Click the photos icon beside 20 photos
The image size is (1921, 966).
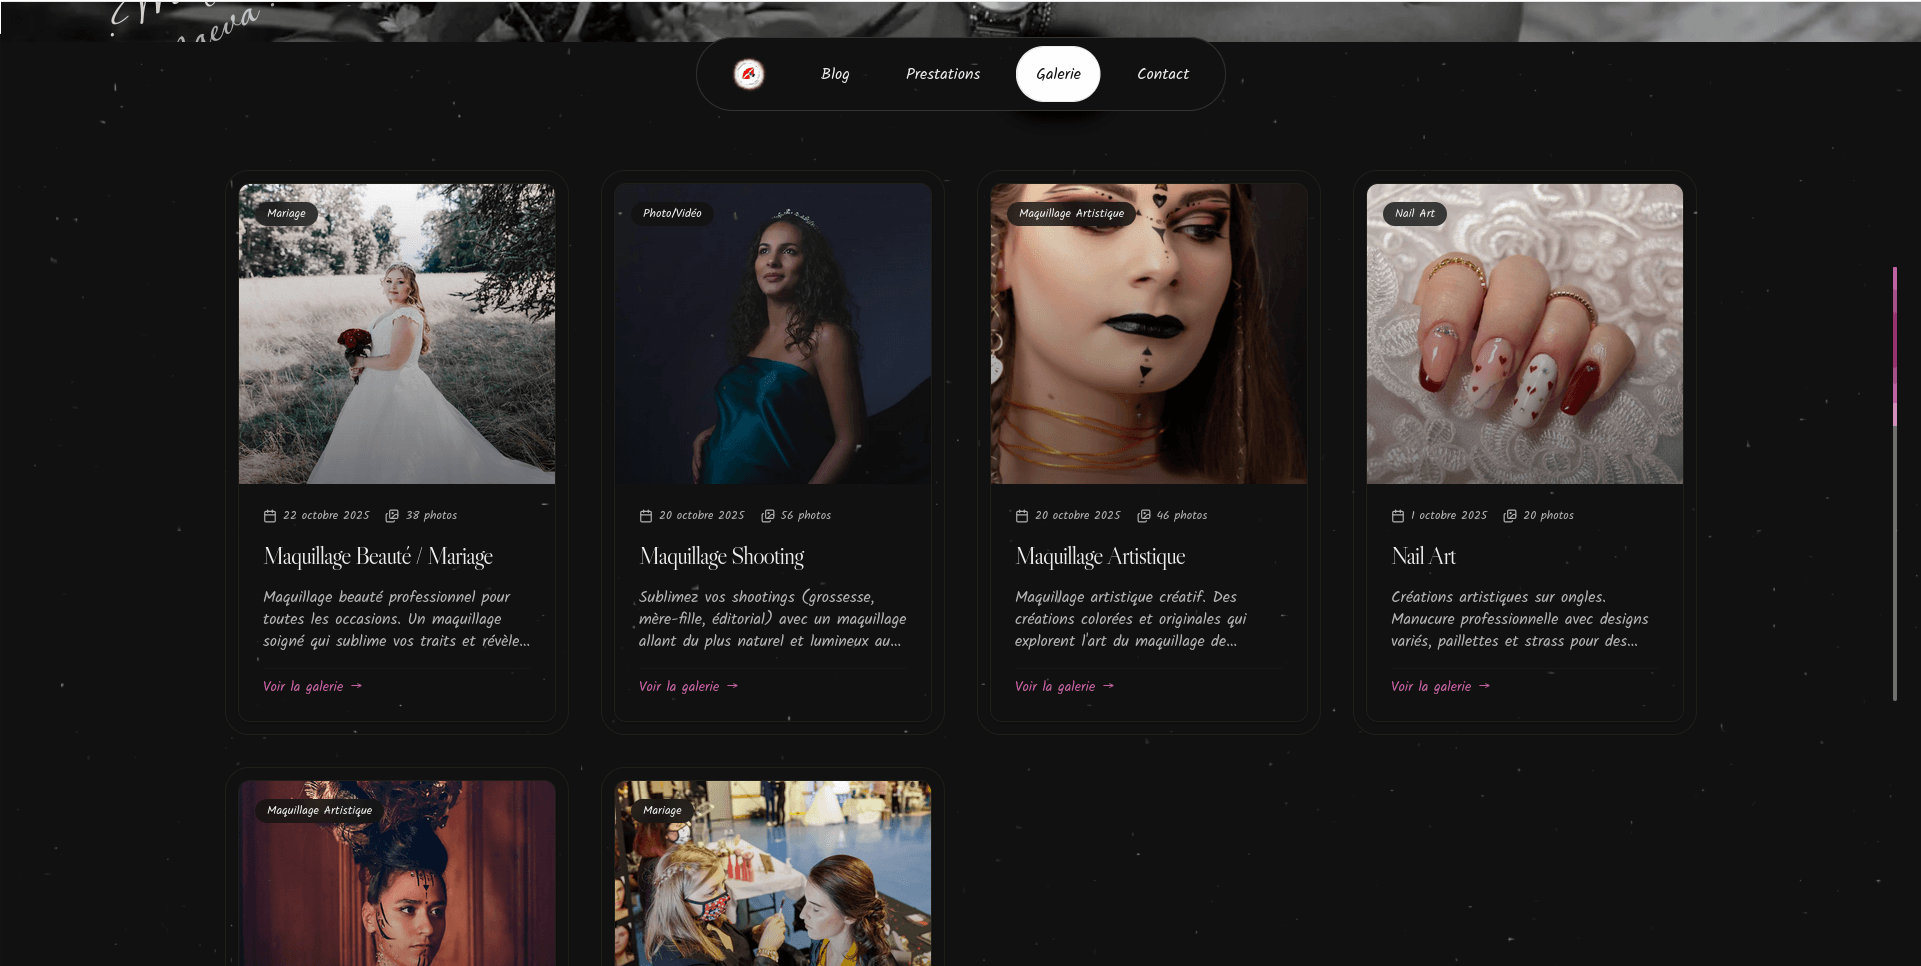[x=1510, y=516]
